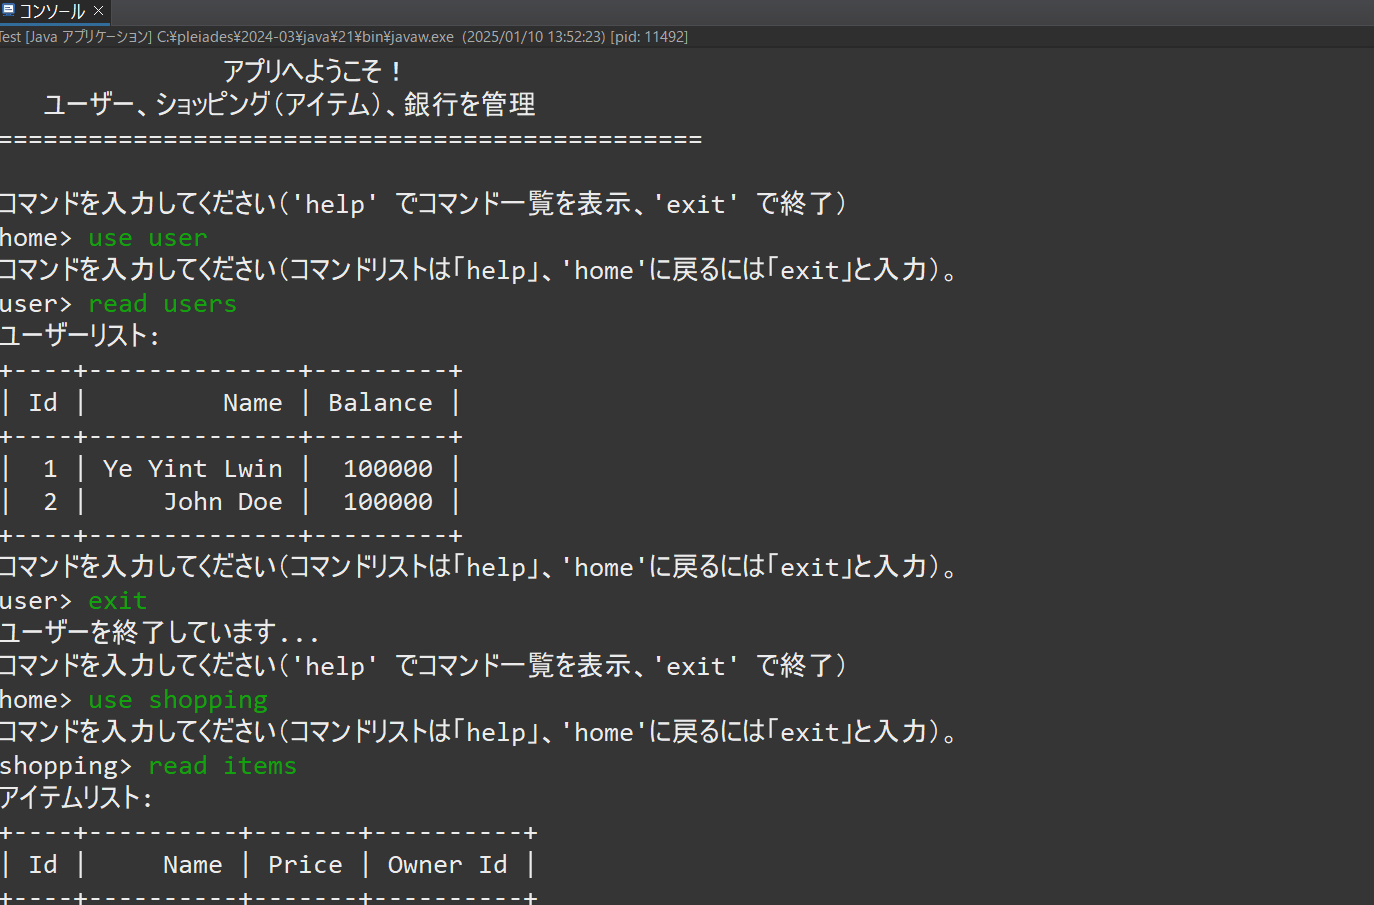1374x905 pixels.
Task: Click the 'アイテムリスト:' heading line
Action: point(76,798)
